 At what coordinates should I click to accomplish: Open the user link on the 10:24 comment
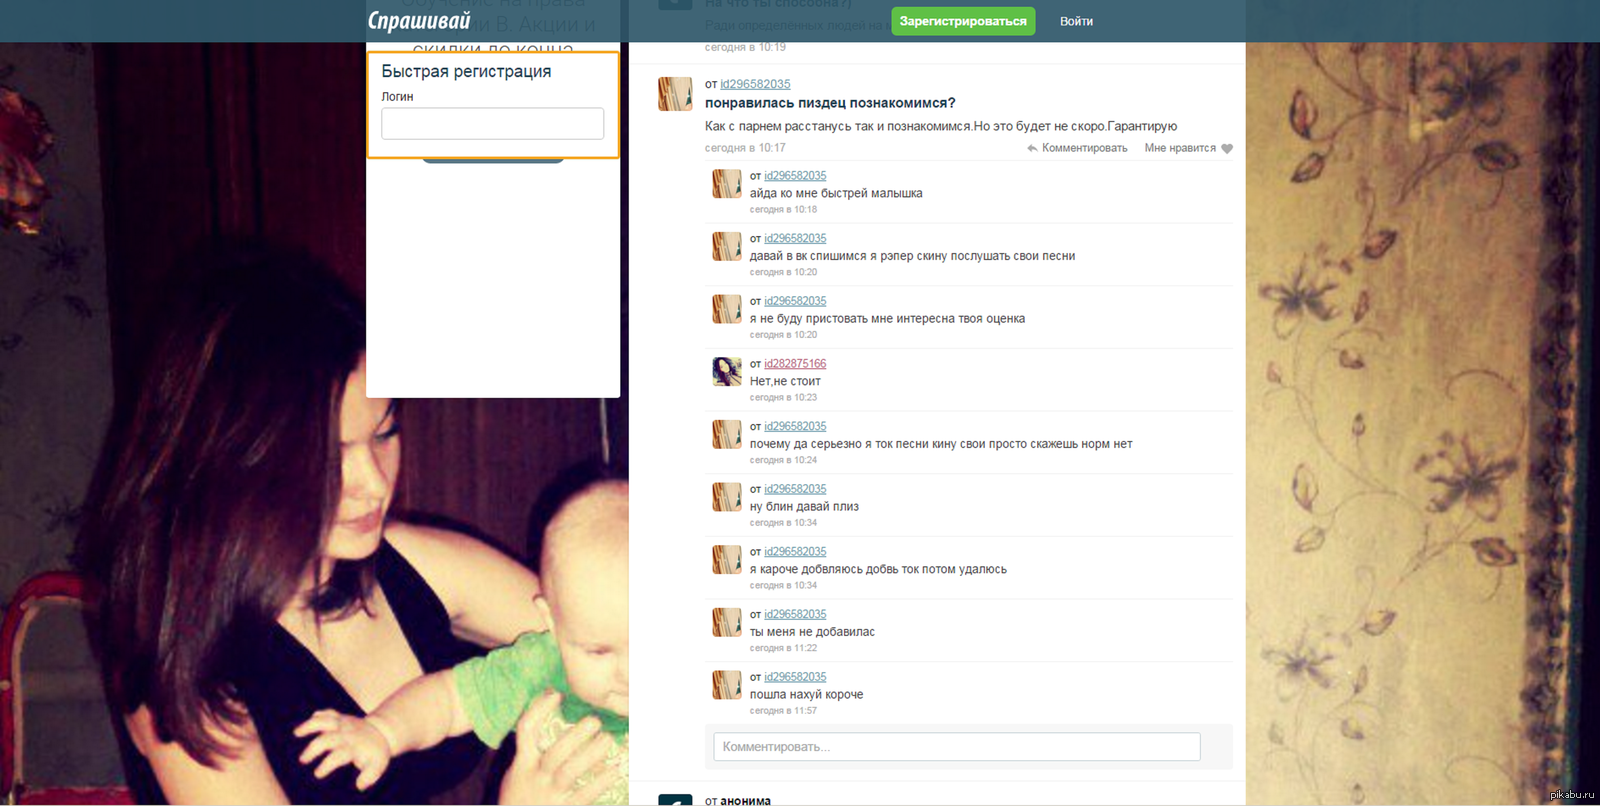point(795,426)
